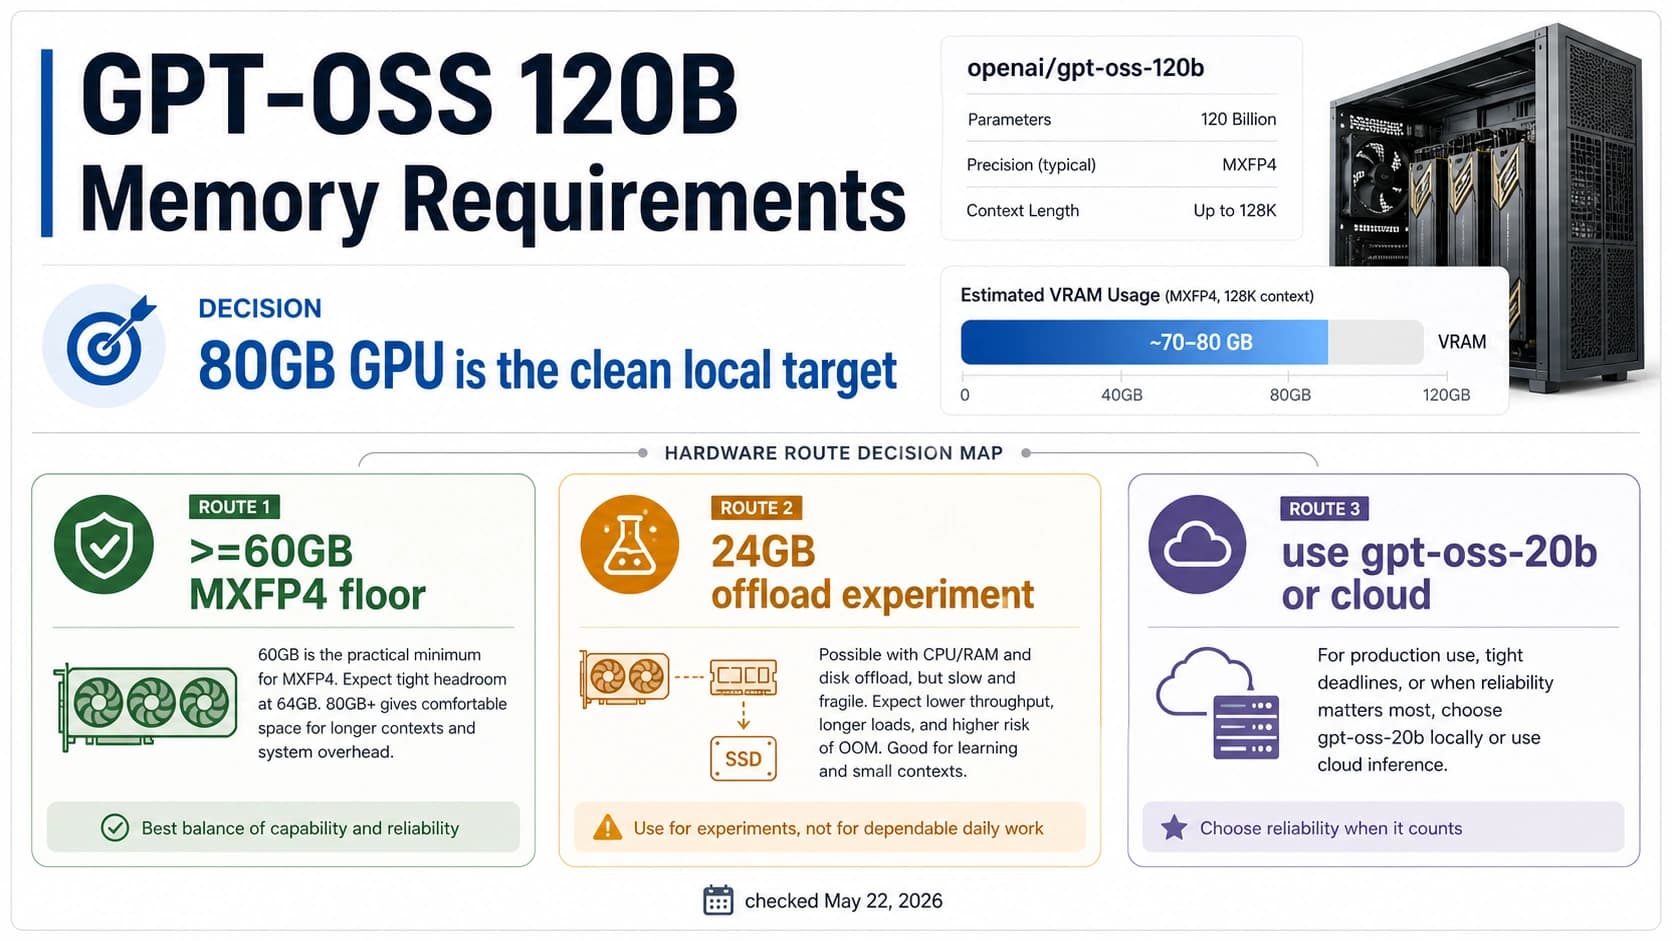Click the calendar icon beside checked date

tap(718, 901)
